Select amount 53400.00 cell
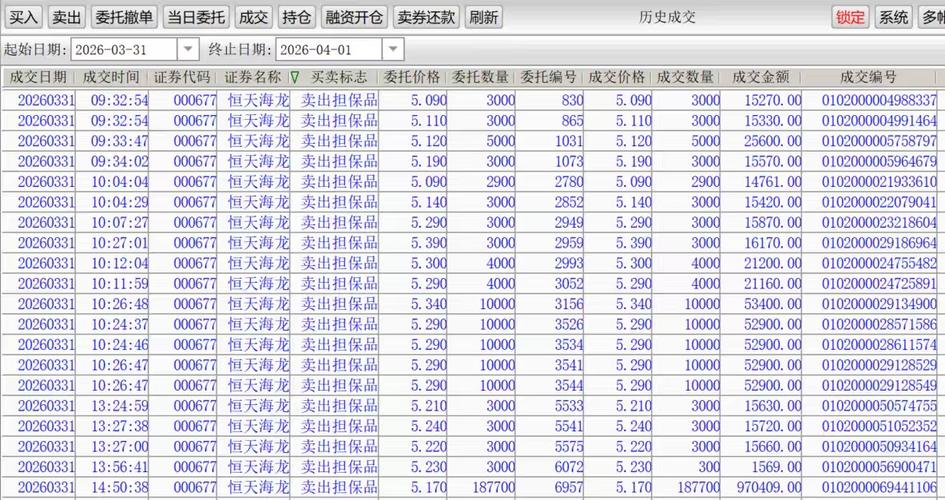This screenshot has height=500, width=945. click(x=773, y=304)
